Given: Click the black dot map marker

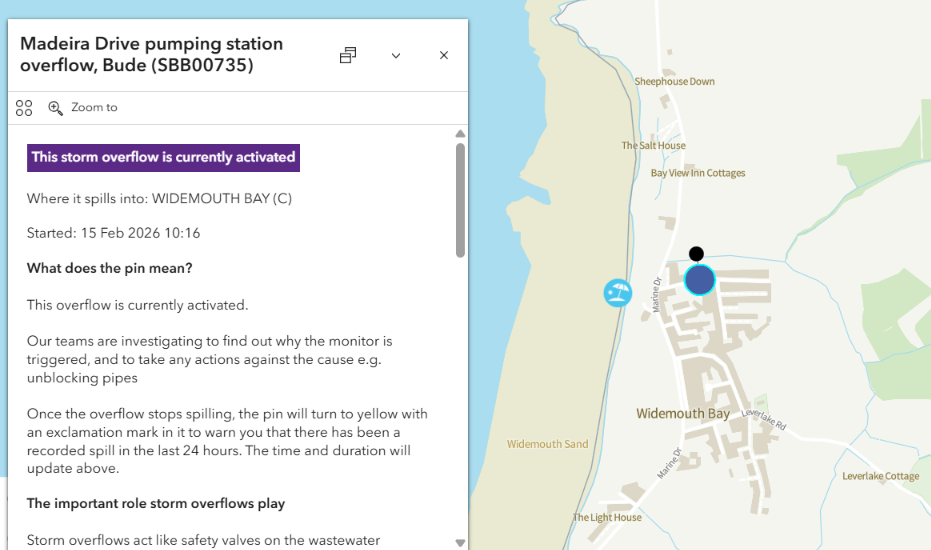Looking at the screenshot, I should click(696, 254).
